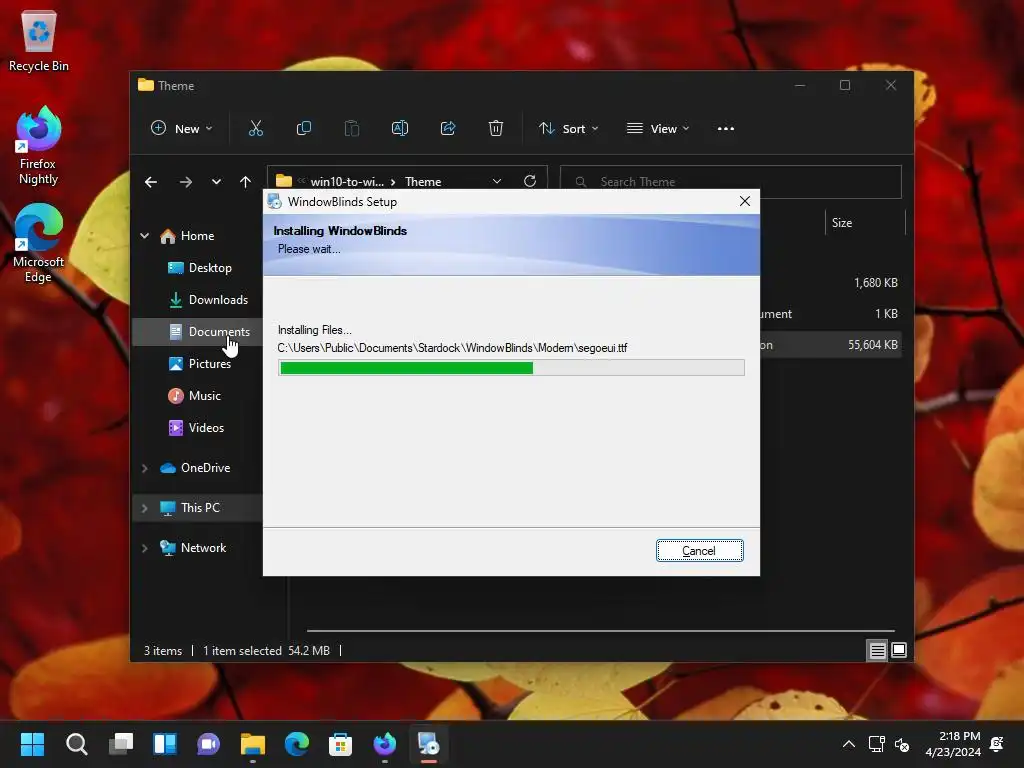Go up one folder level arrow

246,182
